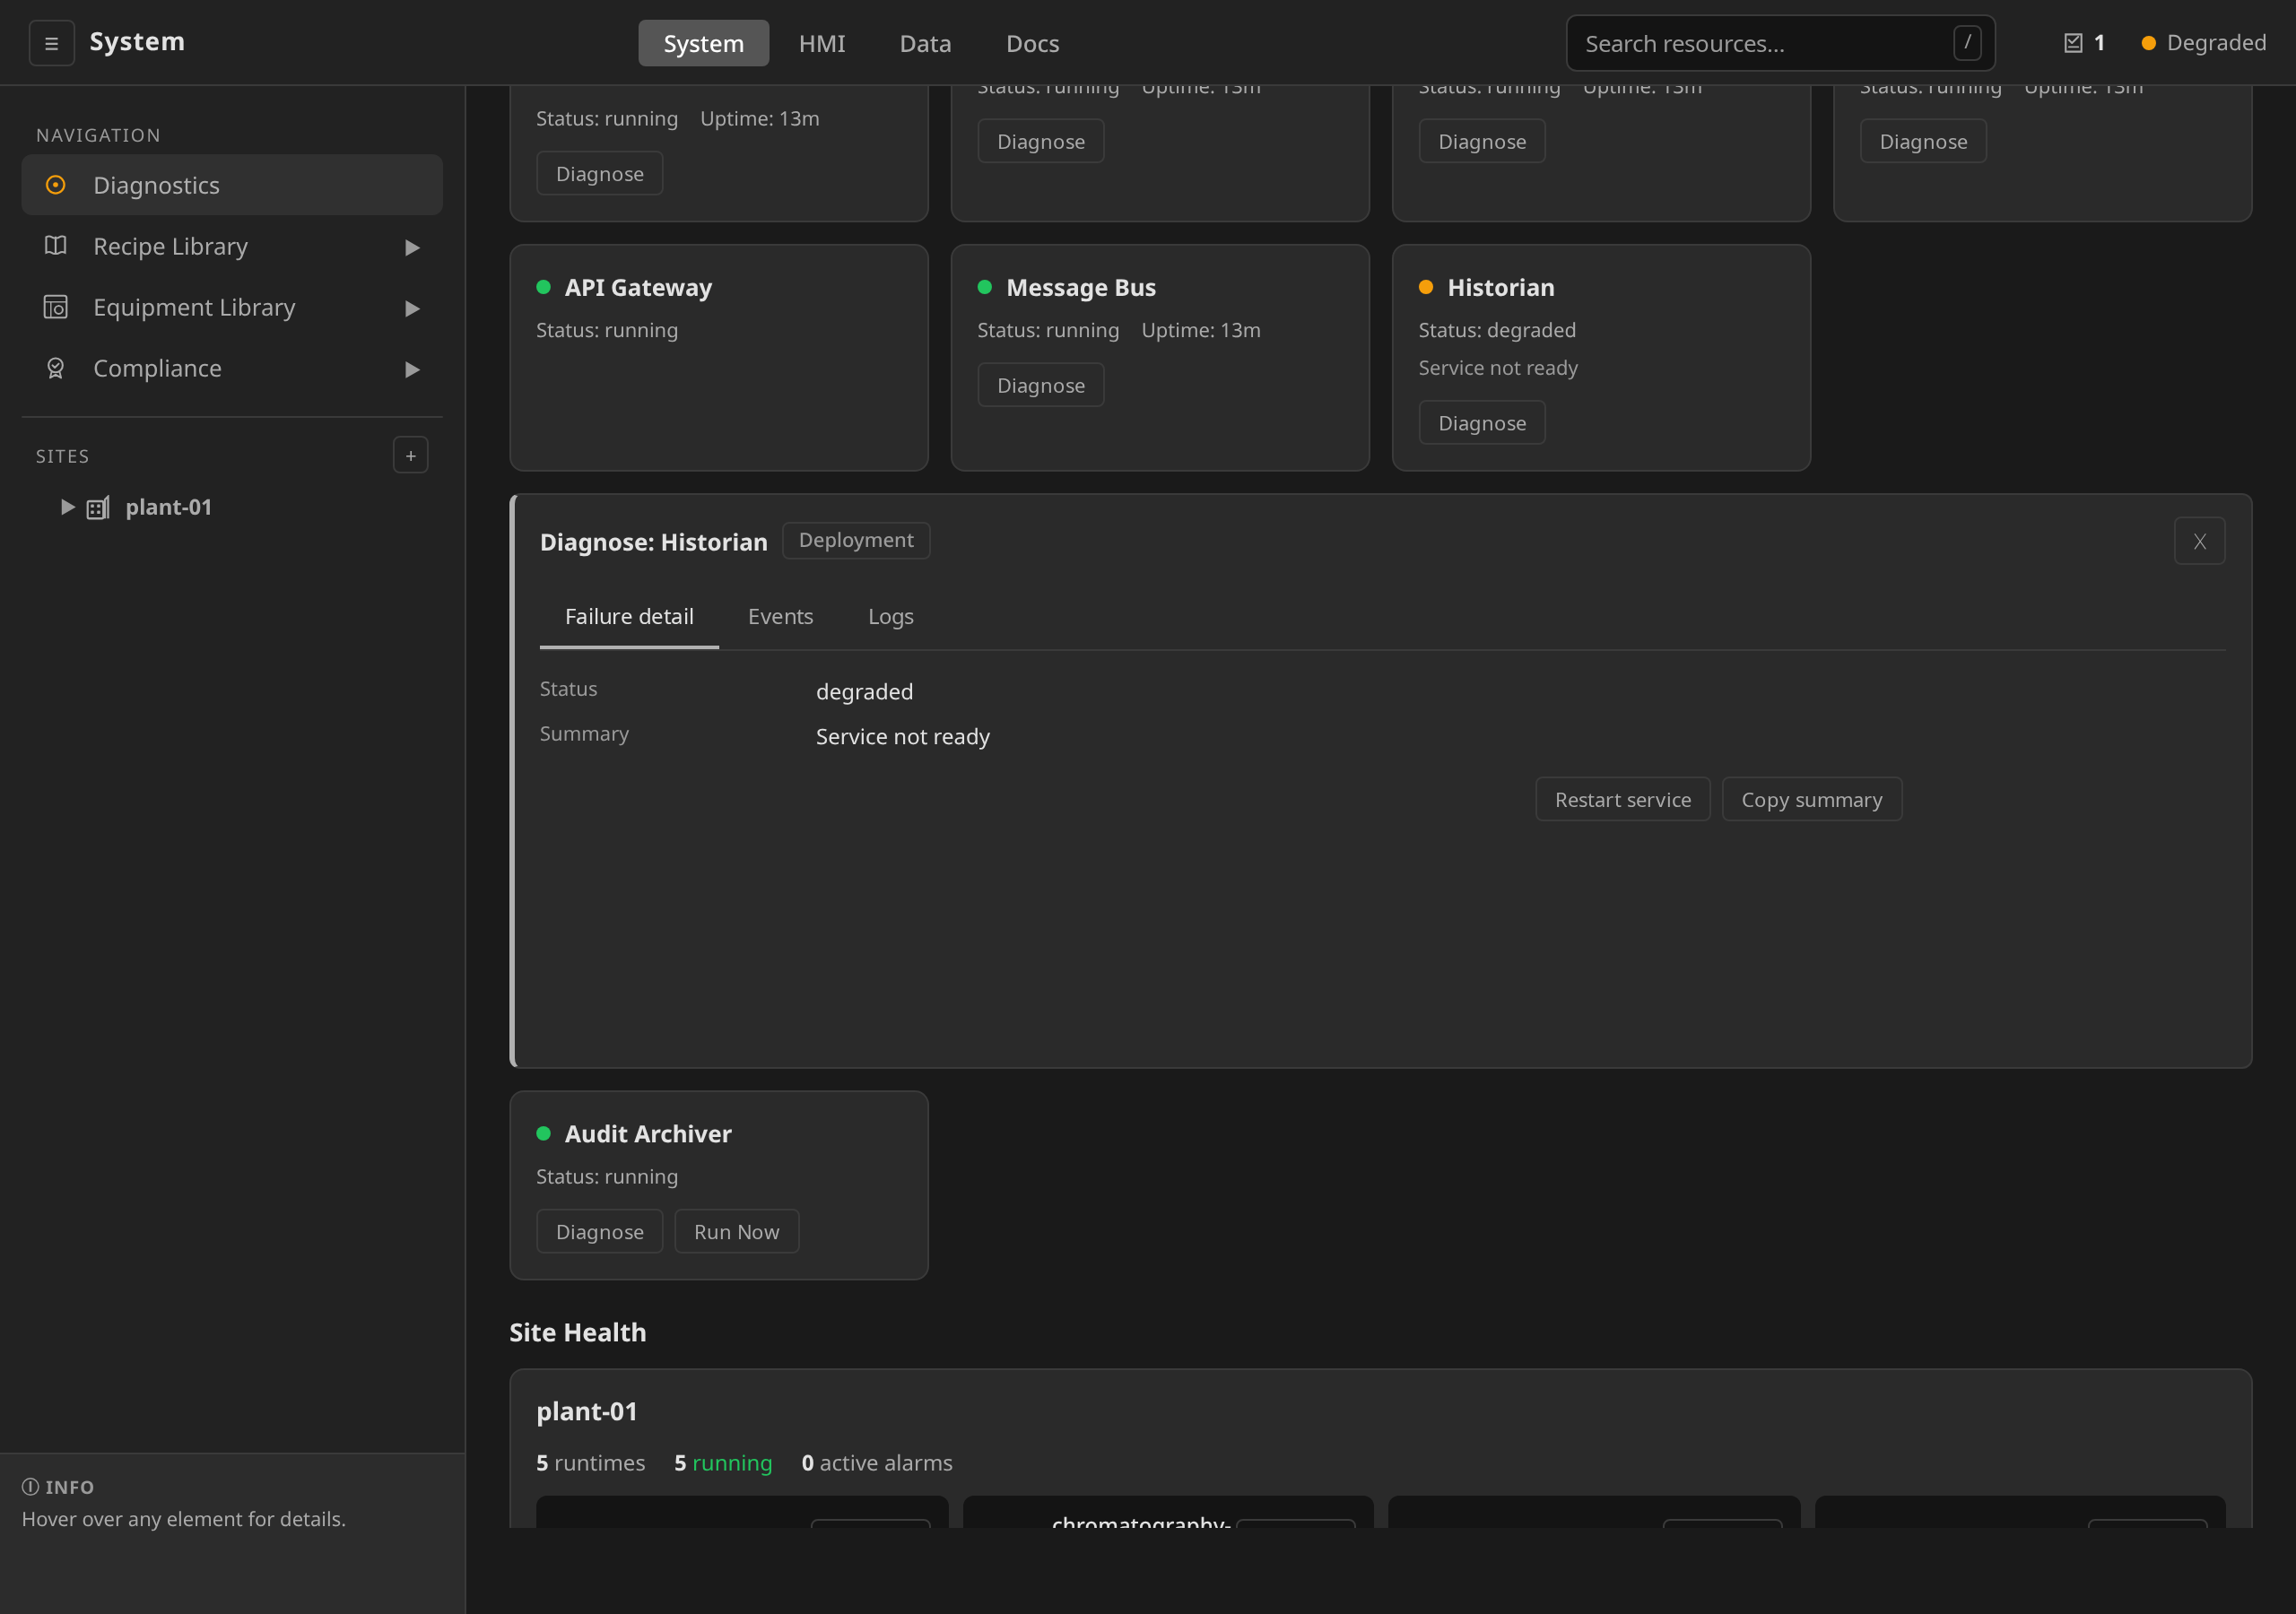Viewport: 2296px width, 1614px height.
Task: Toggle the hamburger sidebar menu button
Action: (51, 43)
